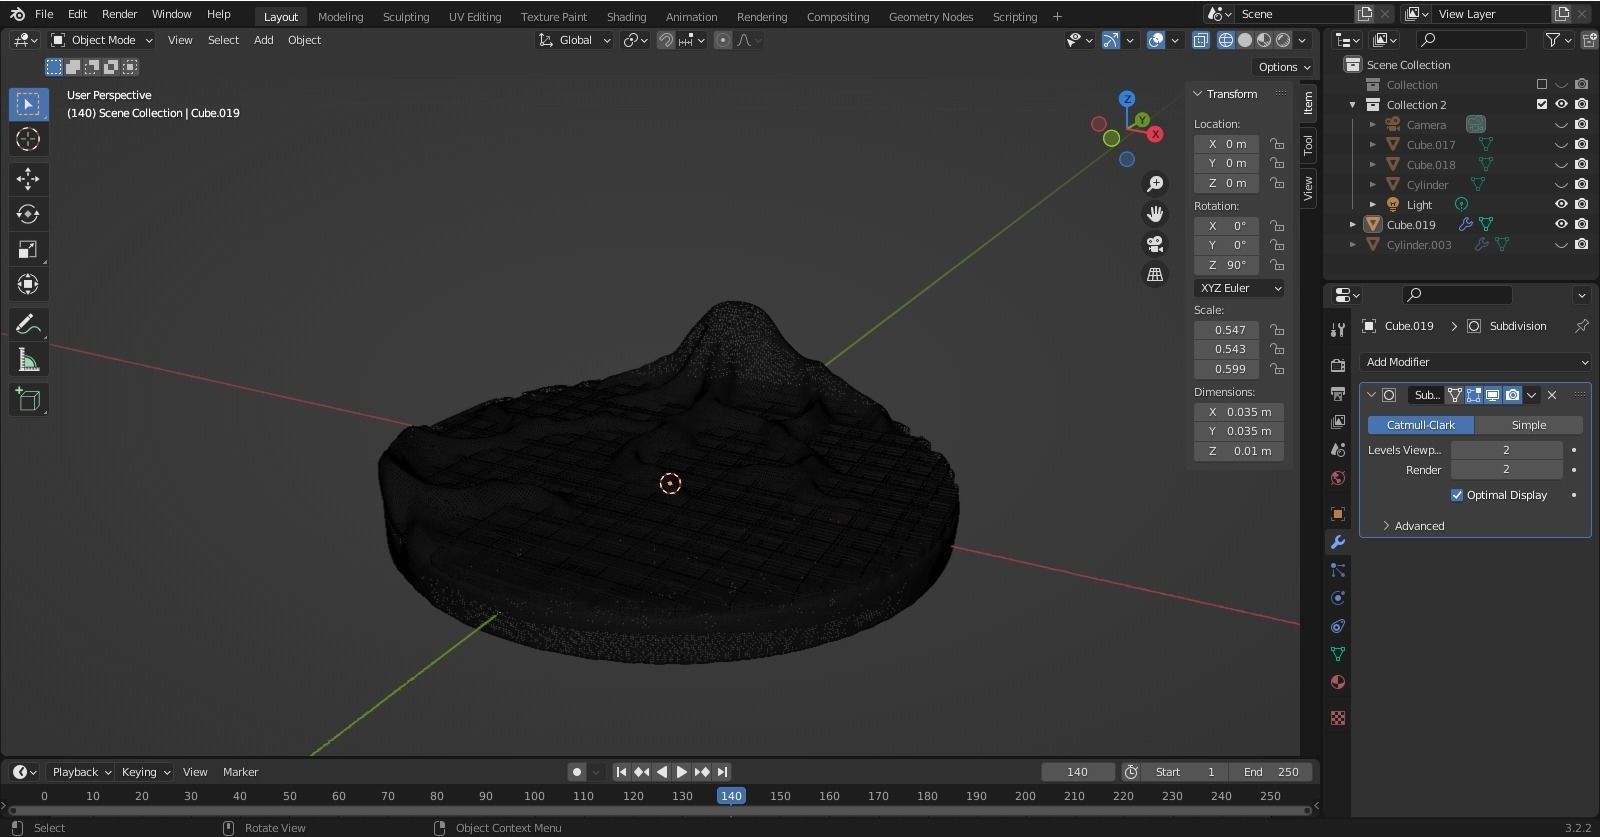Hide Cube.019 in viewport
The height and width of the screenshot is (837, 1600).
tap(1561, 225)
